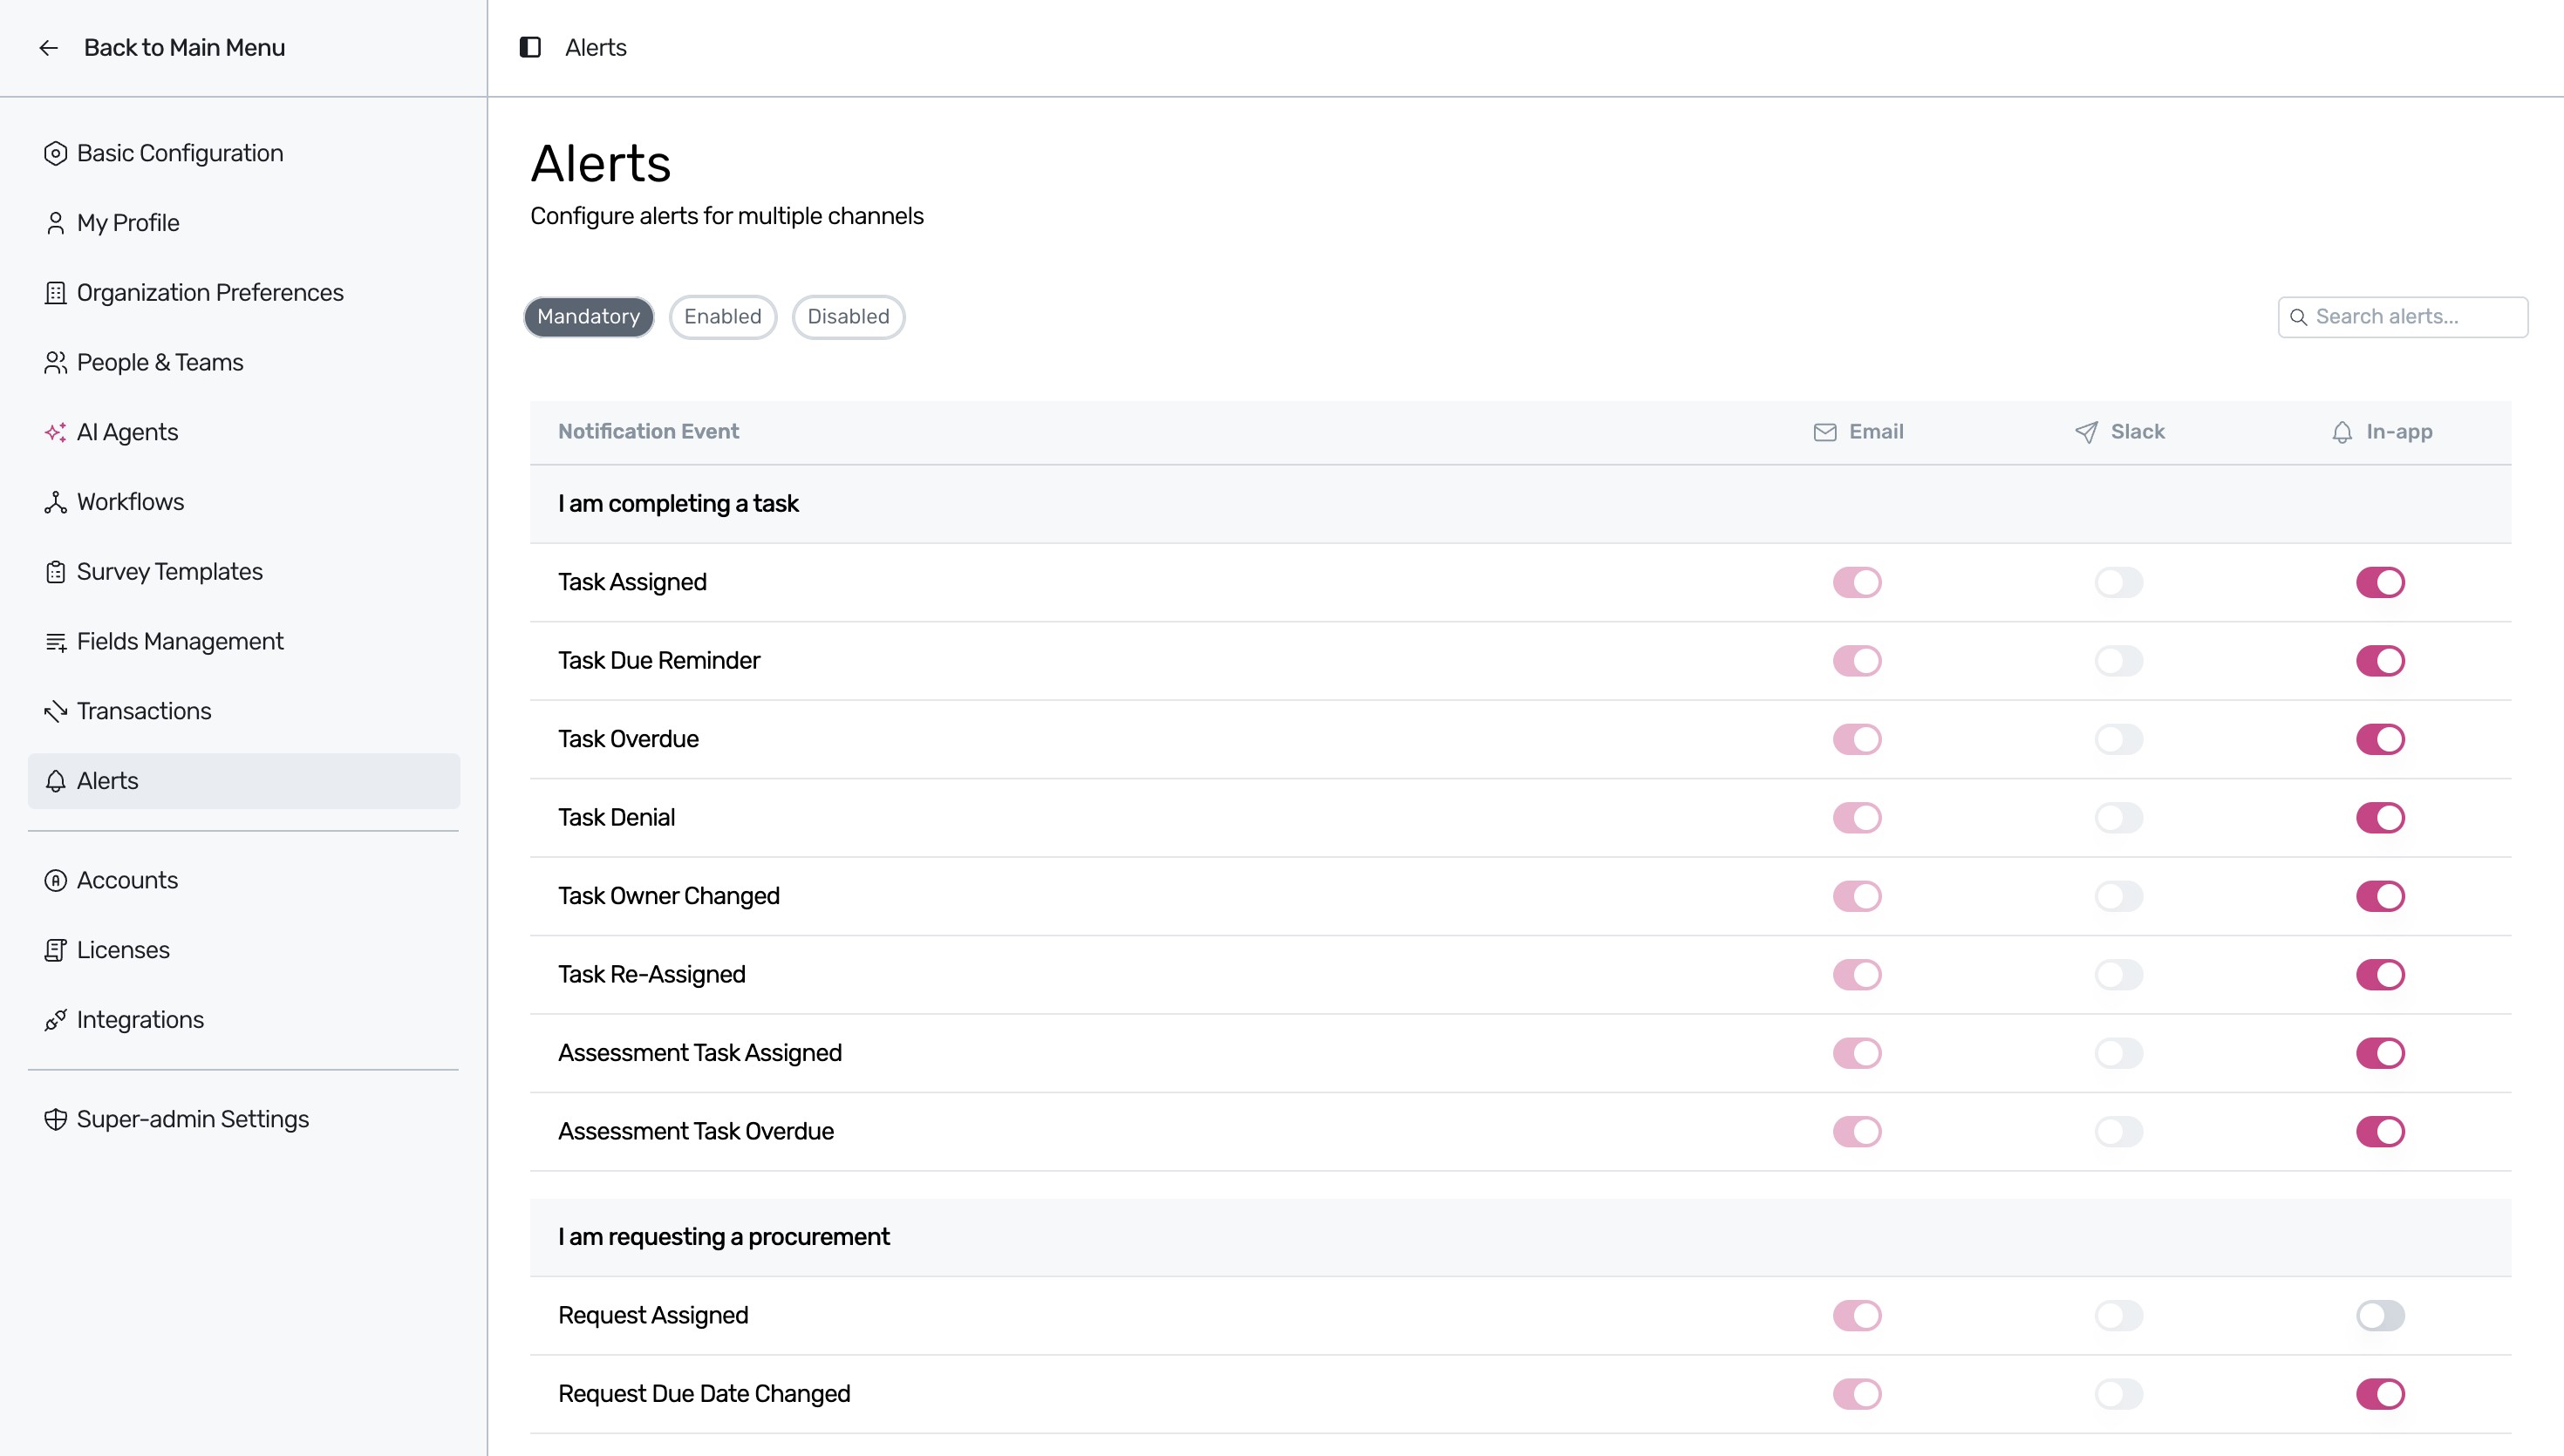Image resolution: width=2564 pixels, height=1456 pixels.
Task: Click the My Profile person icon
Action: (55, 223)
